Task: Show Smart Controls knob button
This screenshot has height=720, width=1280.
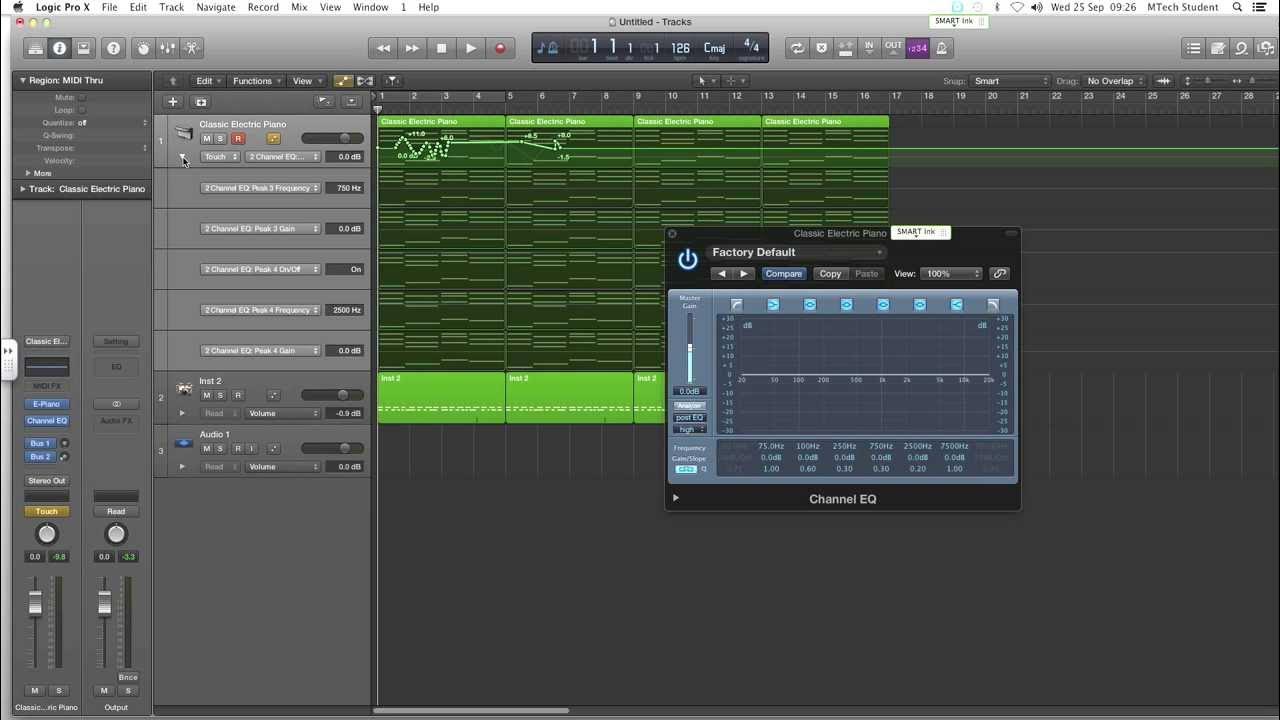Action: click(x=144, y=48)
